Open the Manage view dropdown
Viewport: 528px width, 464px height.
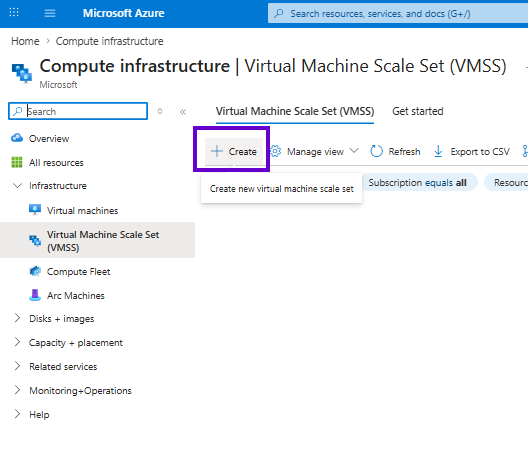point(314,152)
